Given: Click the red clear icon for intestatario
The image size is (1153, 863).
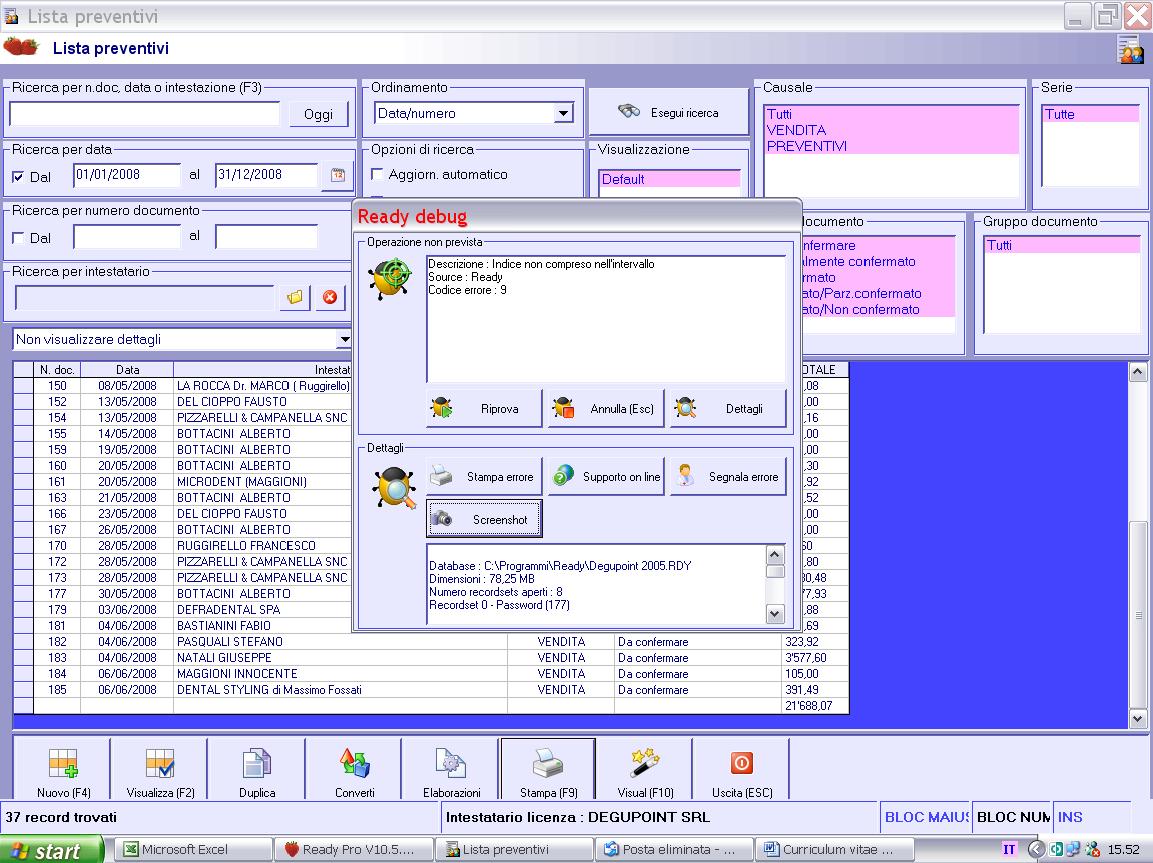Looking at the screenshot, I should 329,297.
